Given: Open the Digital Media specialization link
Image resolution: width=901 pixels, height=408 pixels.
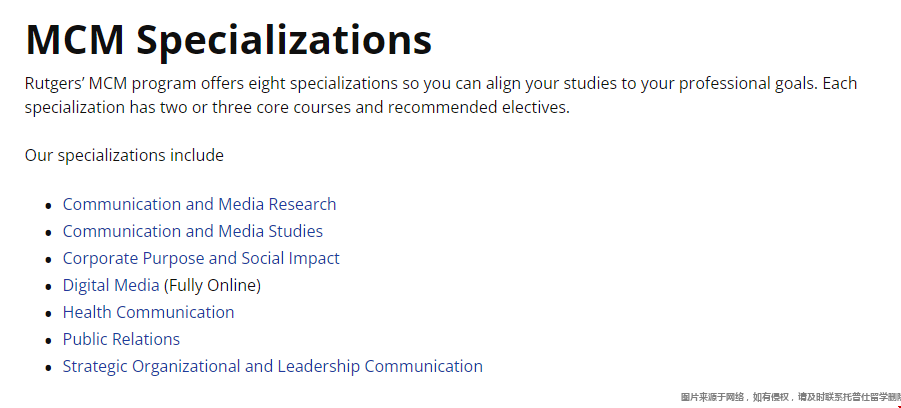Looking at the screenshot, I should pyautogui.click(x=111, y=285).
